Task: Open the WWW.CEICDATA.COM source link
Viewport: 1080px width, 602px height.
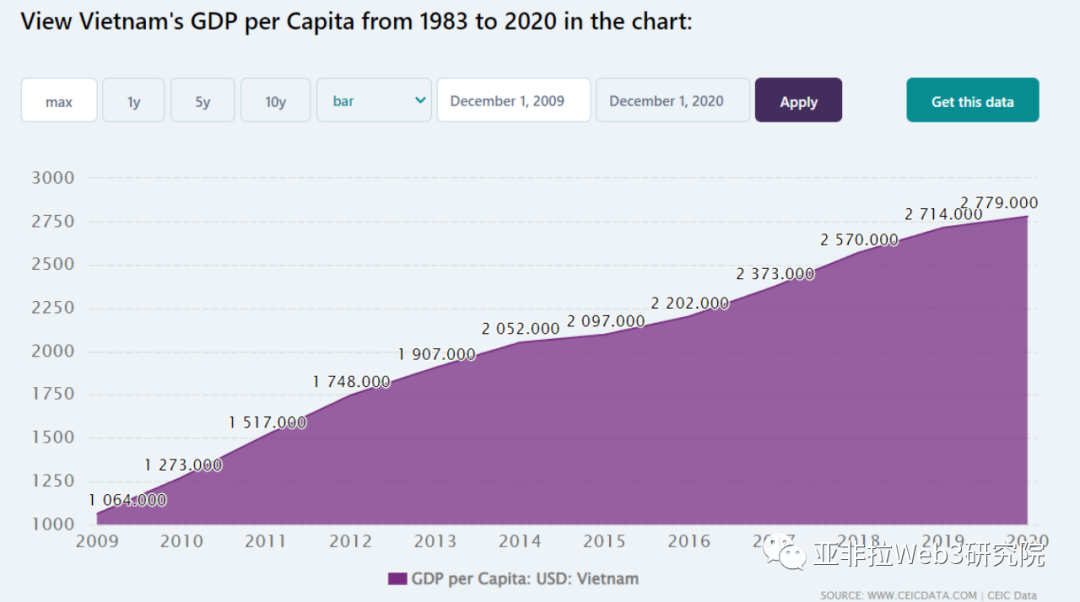Action: [x=922, y=595]
